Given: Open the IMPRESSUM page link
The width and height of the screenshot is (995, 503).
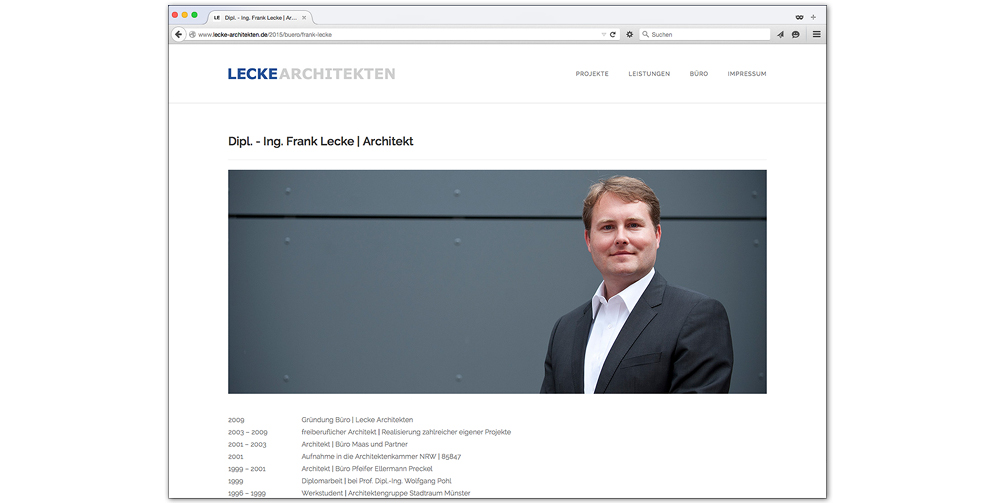Looking at the screenshot, I should point(747,74).
